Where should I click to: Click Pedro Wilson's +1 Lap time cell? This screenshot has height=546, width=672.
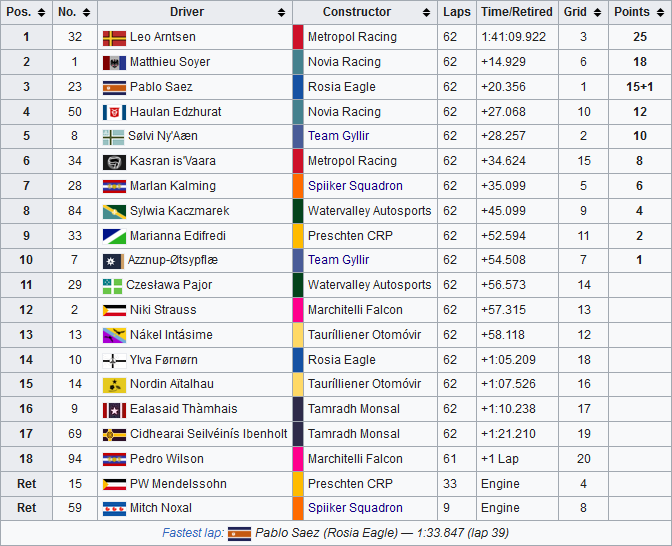499,459
